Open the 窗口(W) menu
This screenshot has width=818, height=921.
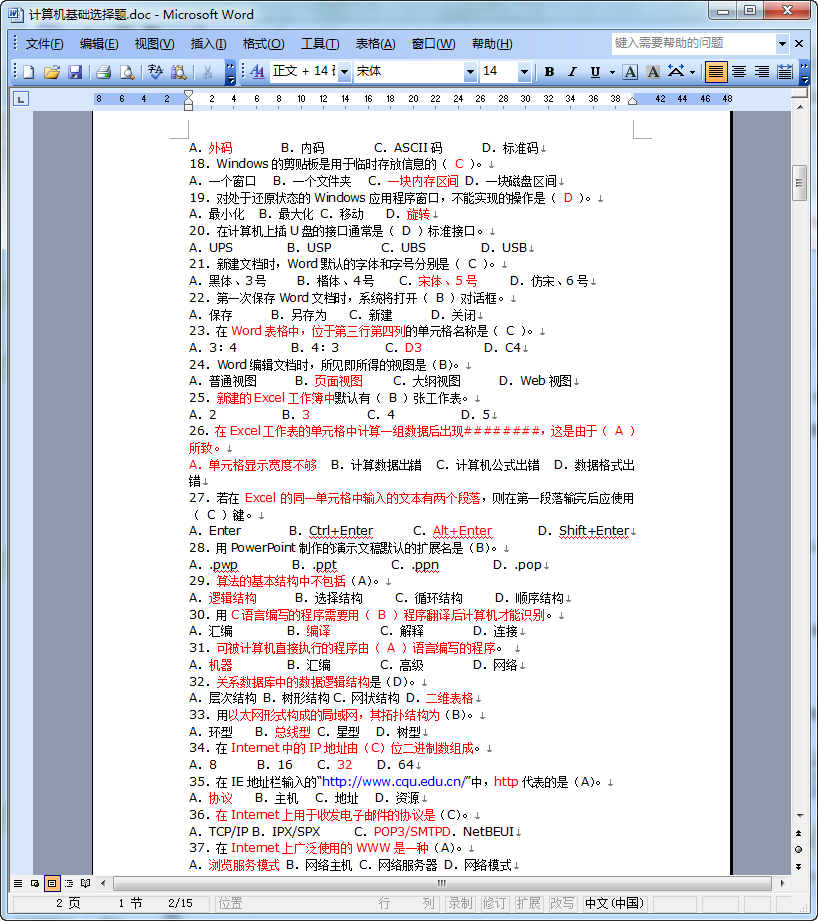[x=433, y=44]
